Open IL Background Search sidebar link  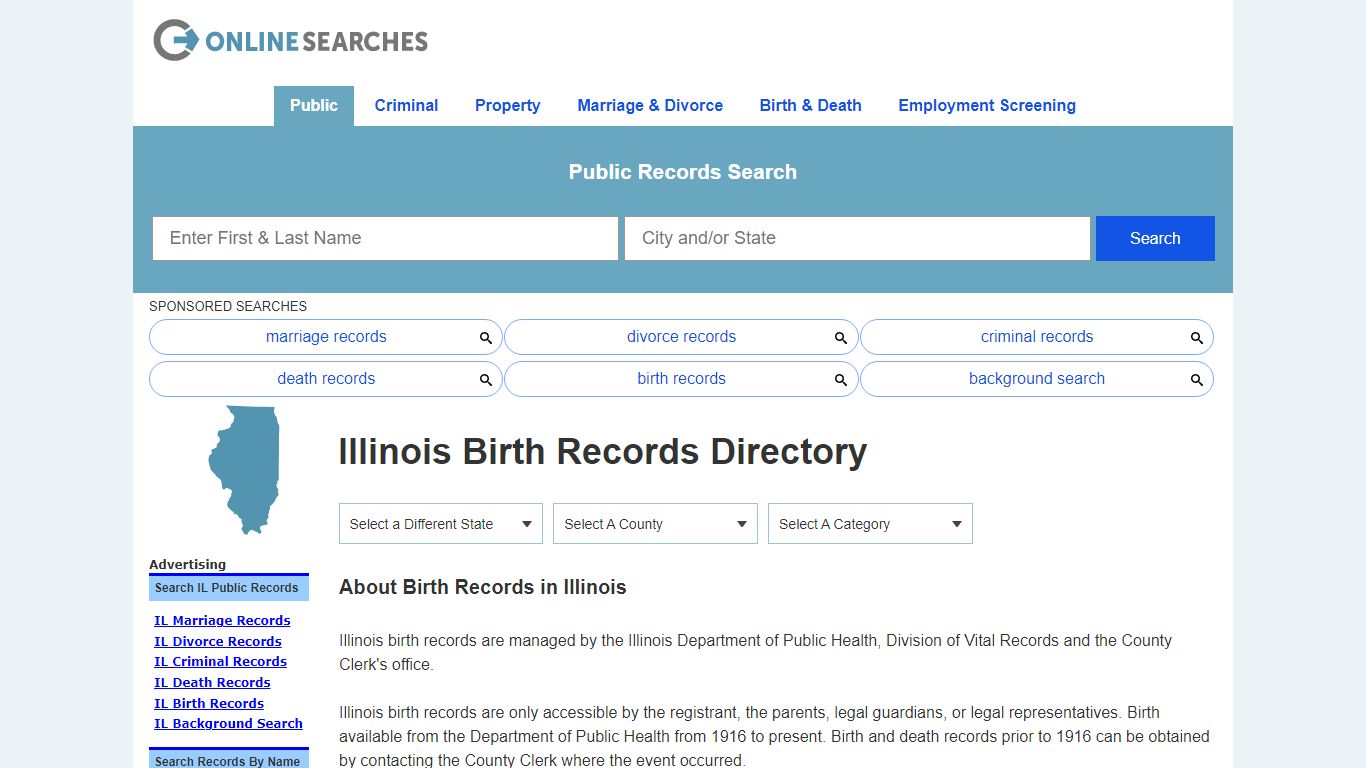(x=228, y=724)
